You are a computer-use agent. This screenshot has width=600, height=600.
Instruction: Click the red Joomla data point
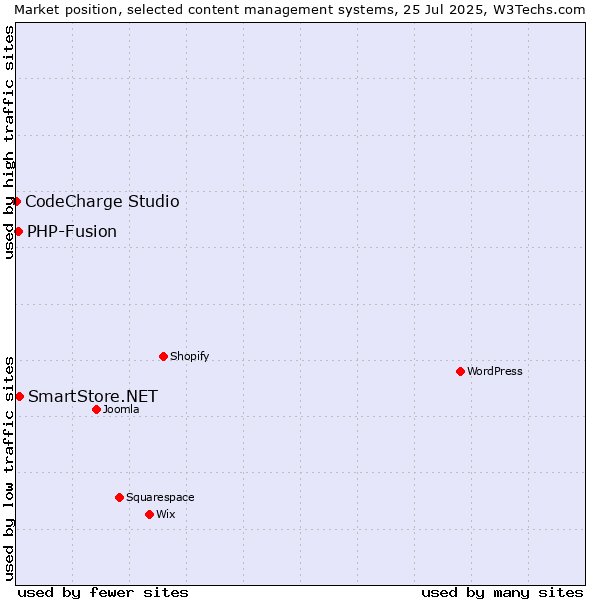(96, 410)
